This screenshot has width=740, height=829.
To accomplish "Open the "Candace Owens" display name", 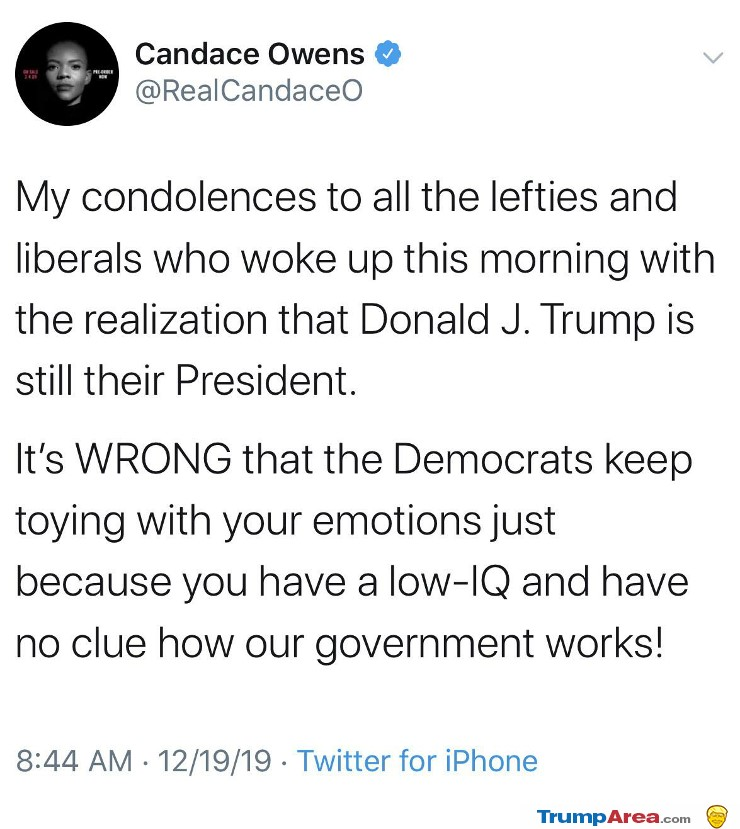I will click(249, 53).
